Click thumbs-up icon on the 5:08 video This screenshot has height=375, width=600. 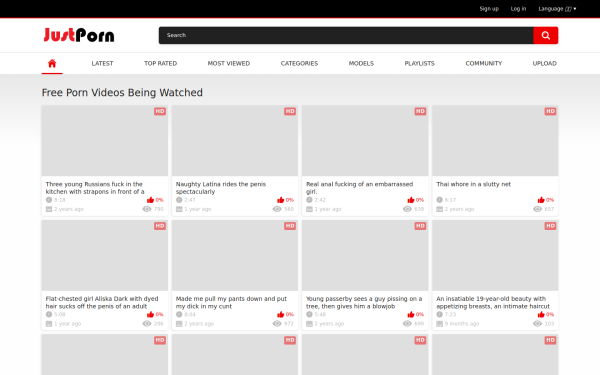point(150,314)
